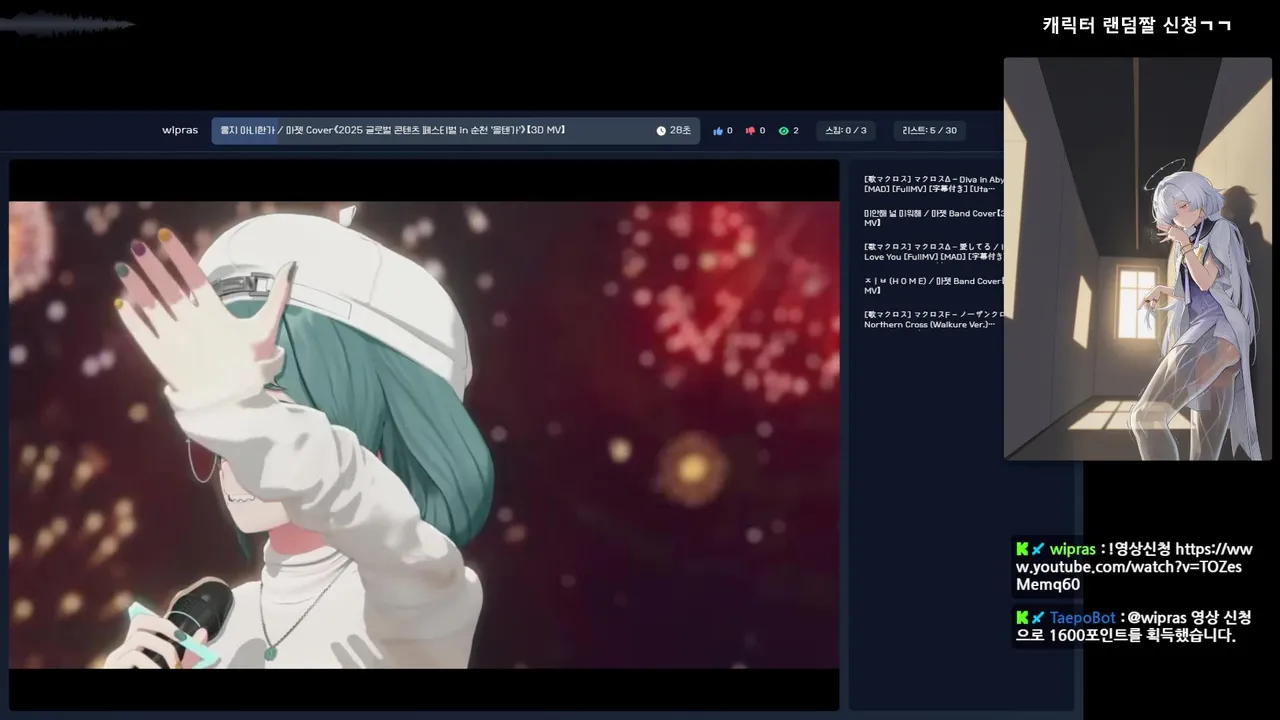Open the youtube.com link in wipras chat message
Image resolution: width=1280 pixels, height=720 pixels.
tap(1134, 567)
